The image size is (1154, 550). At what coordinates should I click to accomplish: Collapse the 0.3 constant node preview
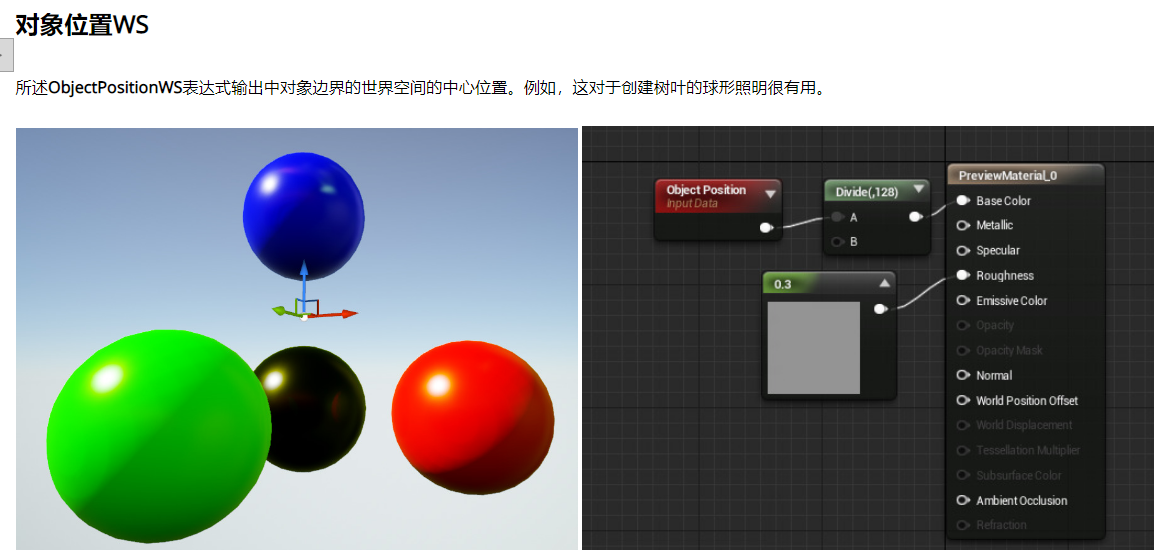click(885, 283)
